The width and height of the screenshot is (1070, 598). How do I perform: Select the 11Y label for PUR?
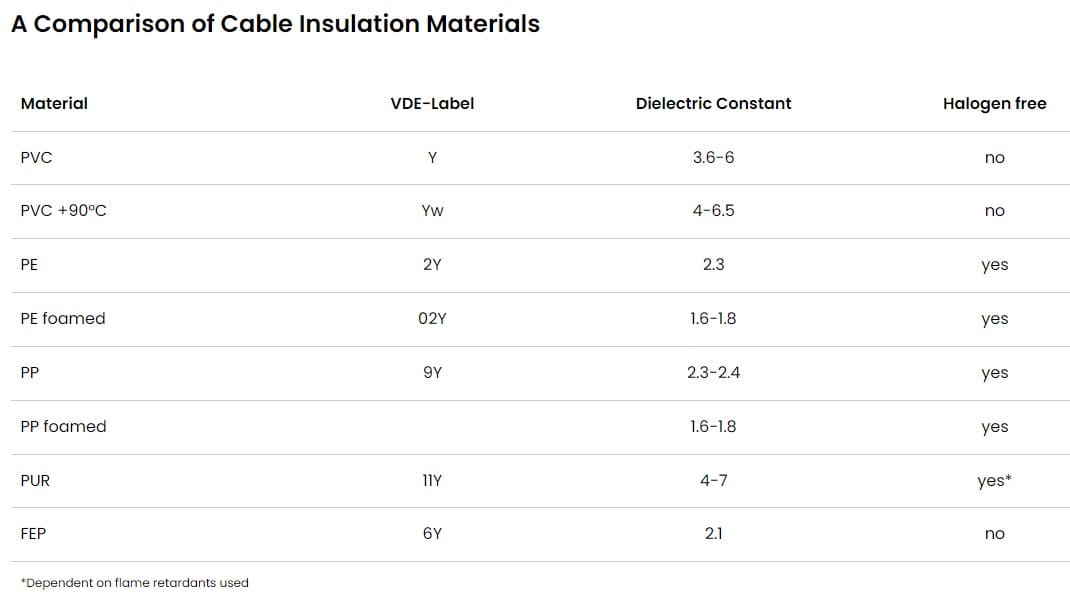pyautogui.click(x=432, y=480)
